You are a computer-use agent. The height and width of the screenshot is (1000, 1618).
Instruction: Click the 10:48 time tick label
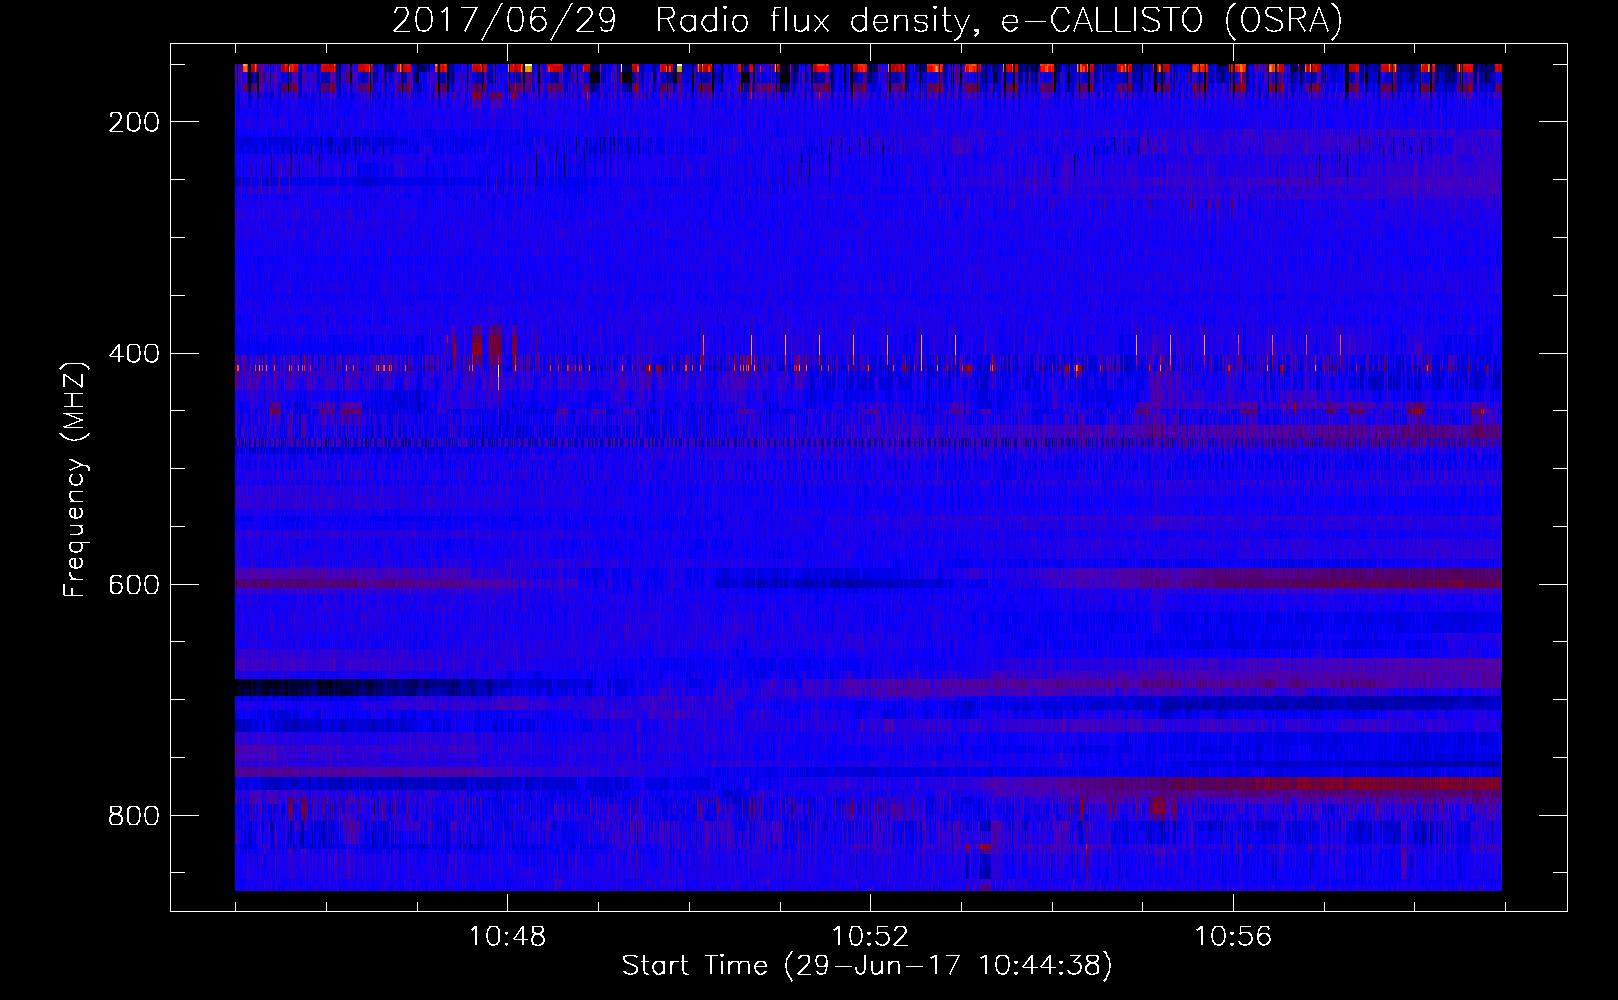(x=507, y=937)
